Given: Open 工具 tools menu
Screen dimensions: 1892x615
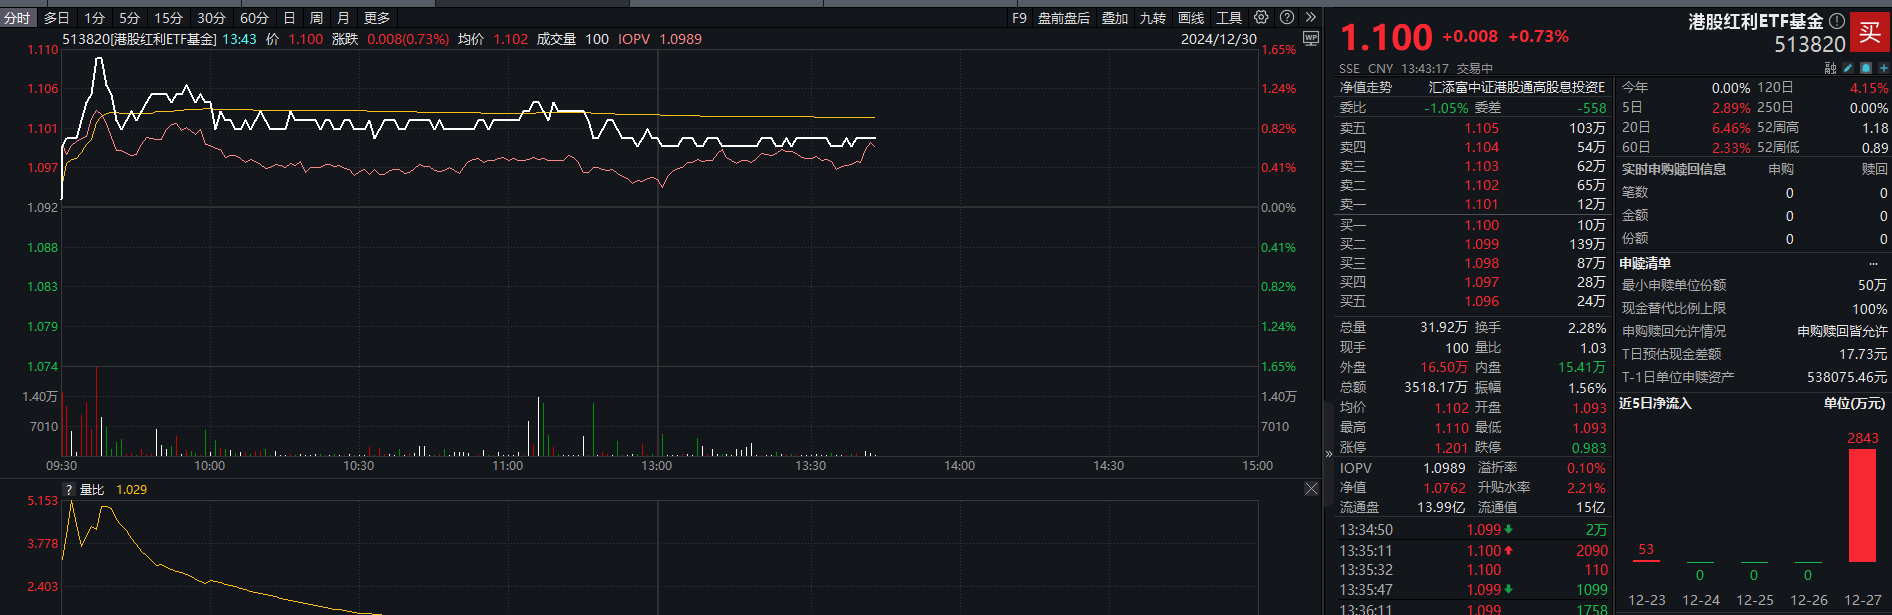Looking at the screenshot, I should coord(1229,18).
